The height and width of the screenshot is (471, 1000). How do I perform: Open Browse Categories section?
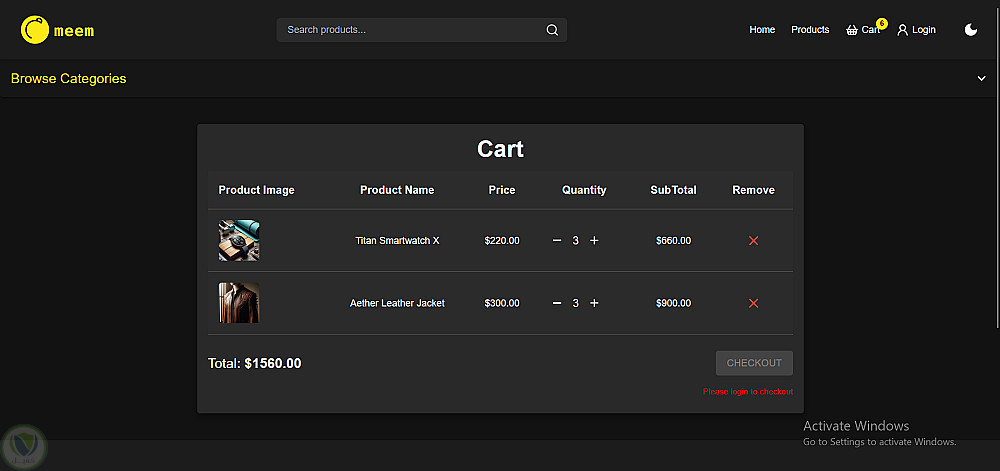[x=69, y=79]
